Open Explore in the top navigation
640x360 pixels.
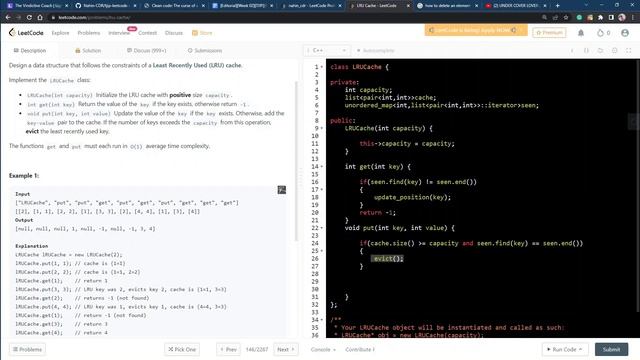coord(60,33)
